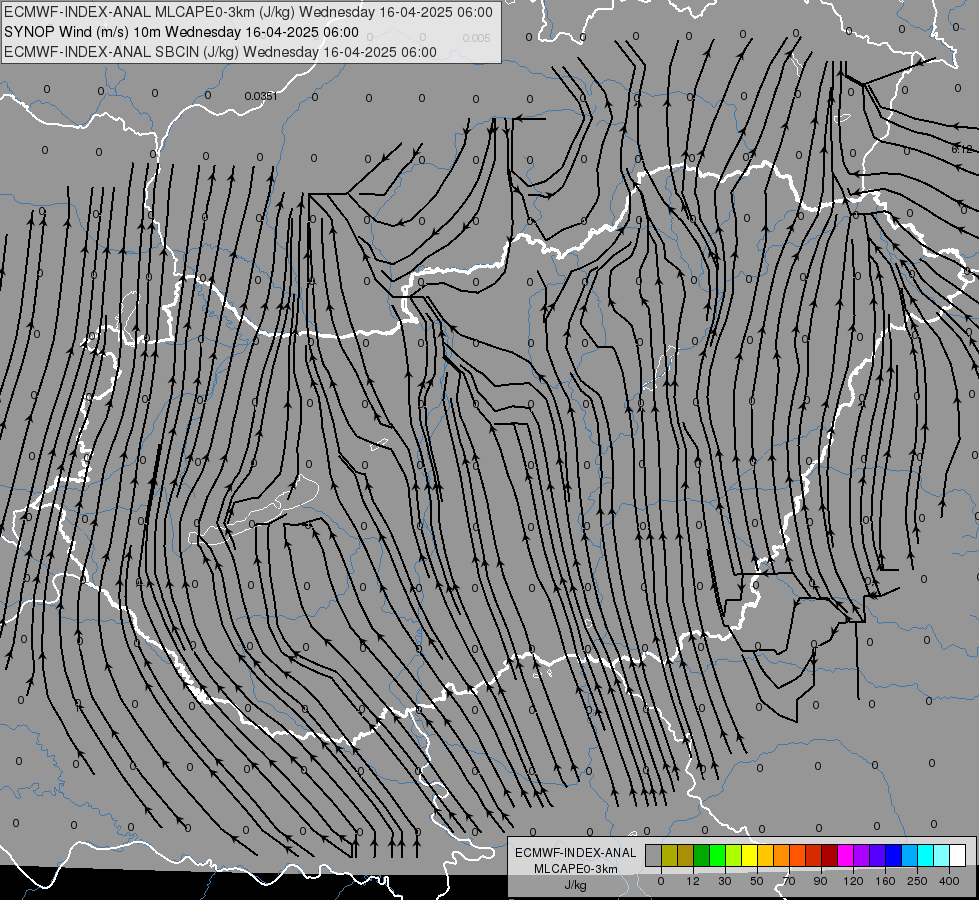Image resolution: width=979 pixels, height=900 pixels.
Task: Pick the pure blue legend swatch
Action: (x=893, y=855)
